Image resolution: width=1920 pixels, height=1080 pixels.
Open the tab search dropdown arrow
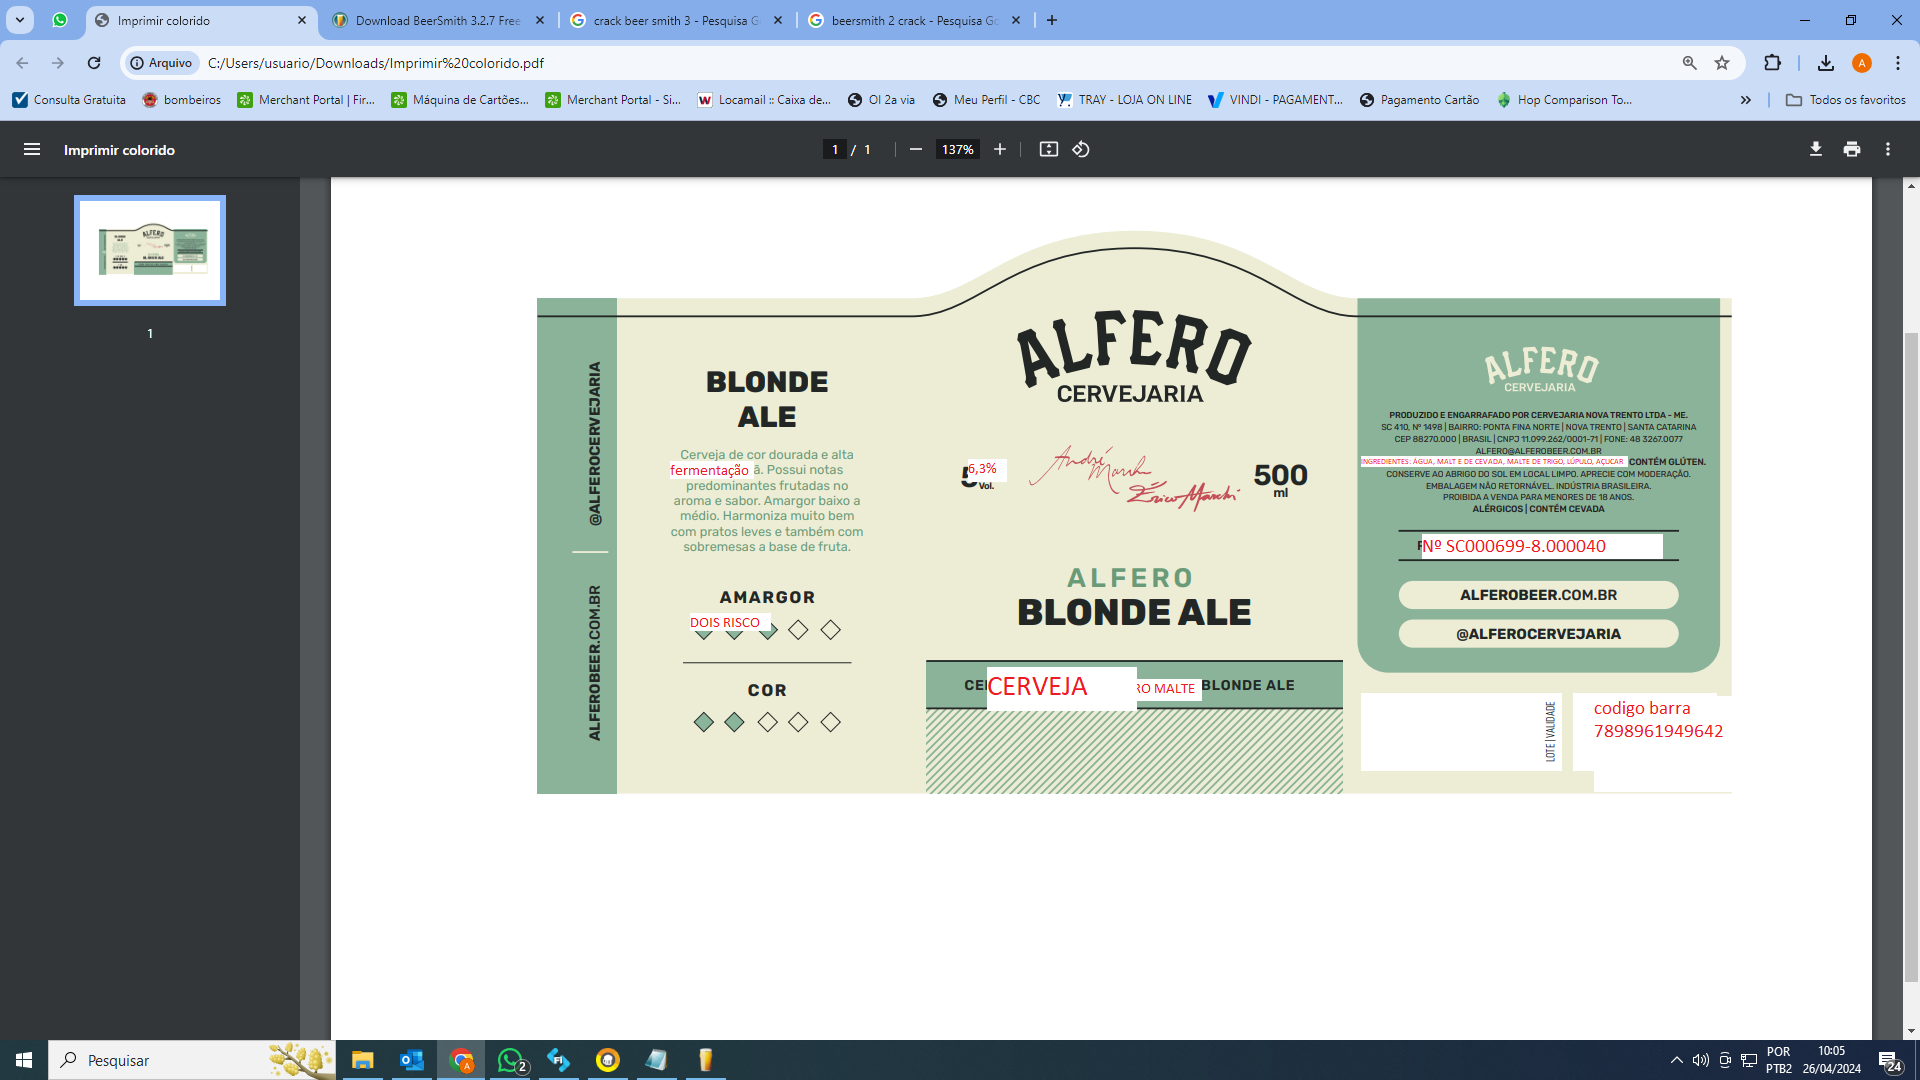[19, 20]
